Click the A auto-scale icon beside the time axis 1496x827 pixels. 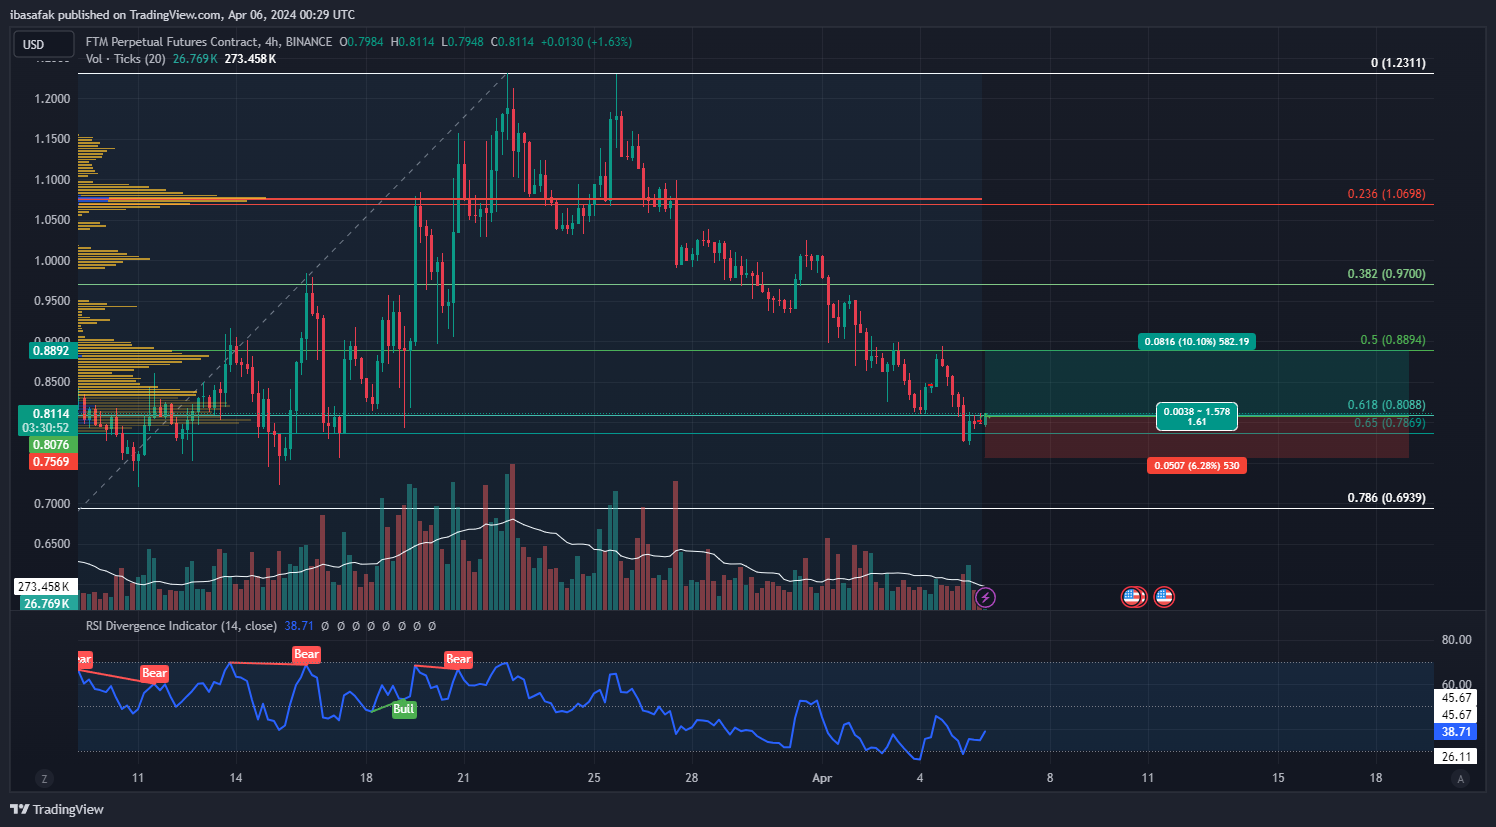tap(1460, 778)
